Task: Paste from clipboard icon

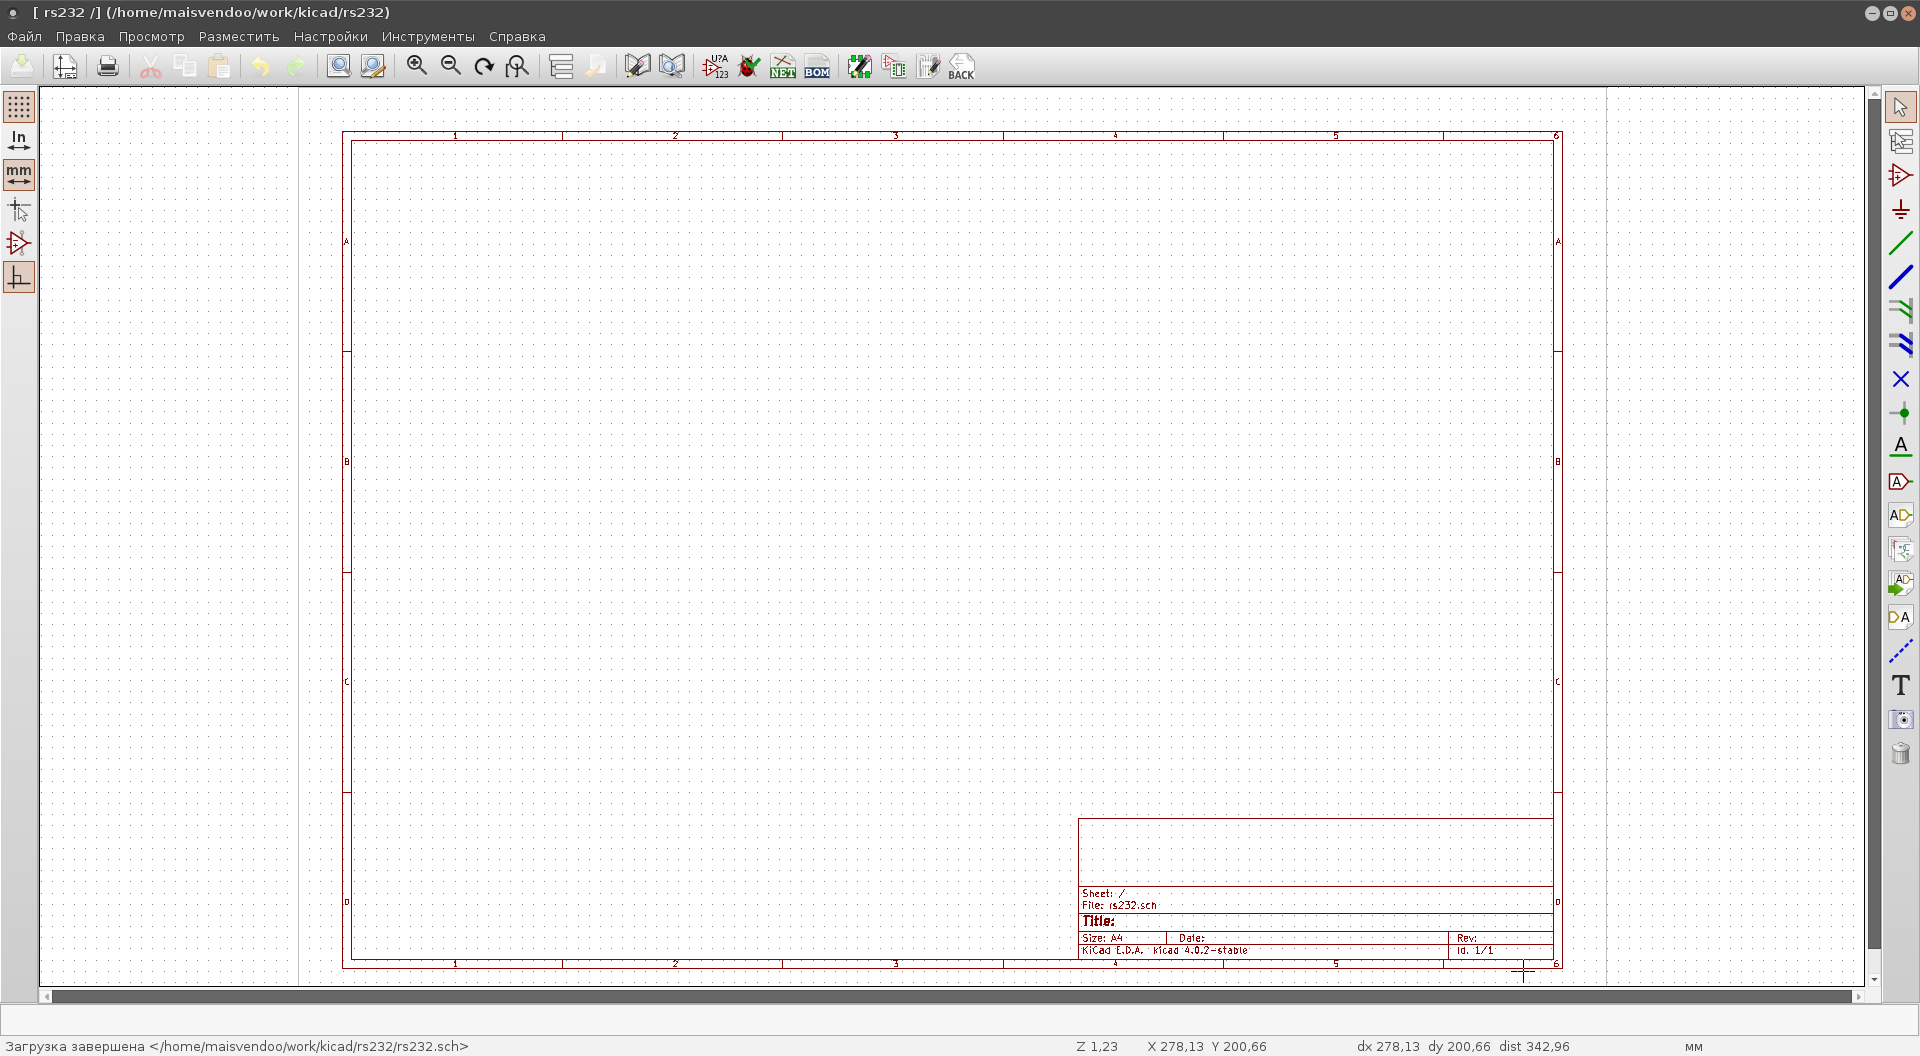Action: pos(219,67)
